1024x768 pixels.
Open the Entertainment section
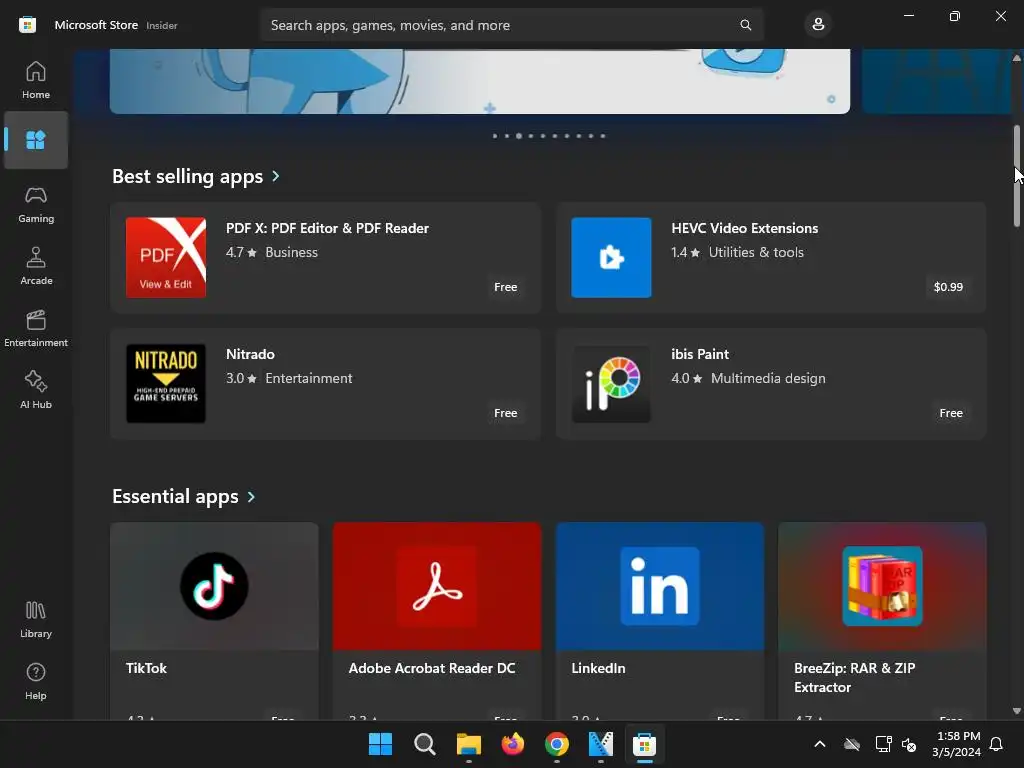click(x=36, y=328)
